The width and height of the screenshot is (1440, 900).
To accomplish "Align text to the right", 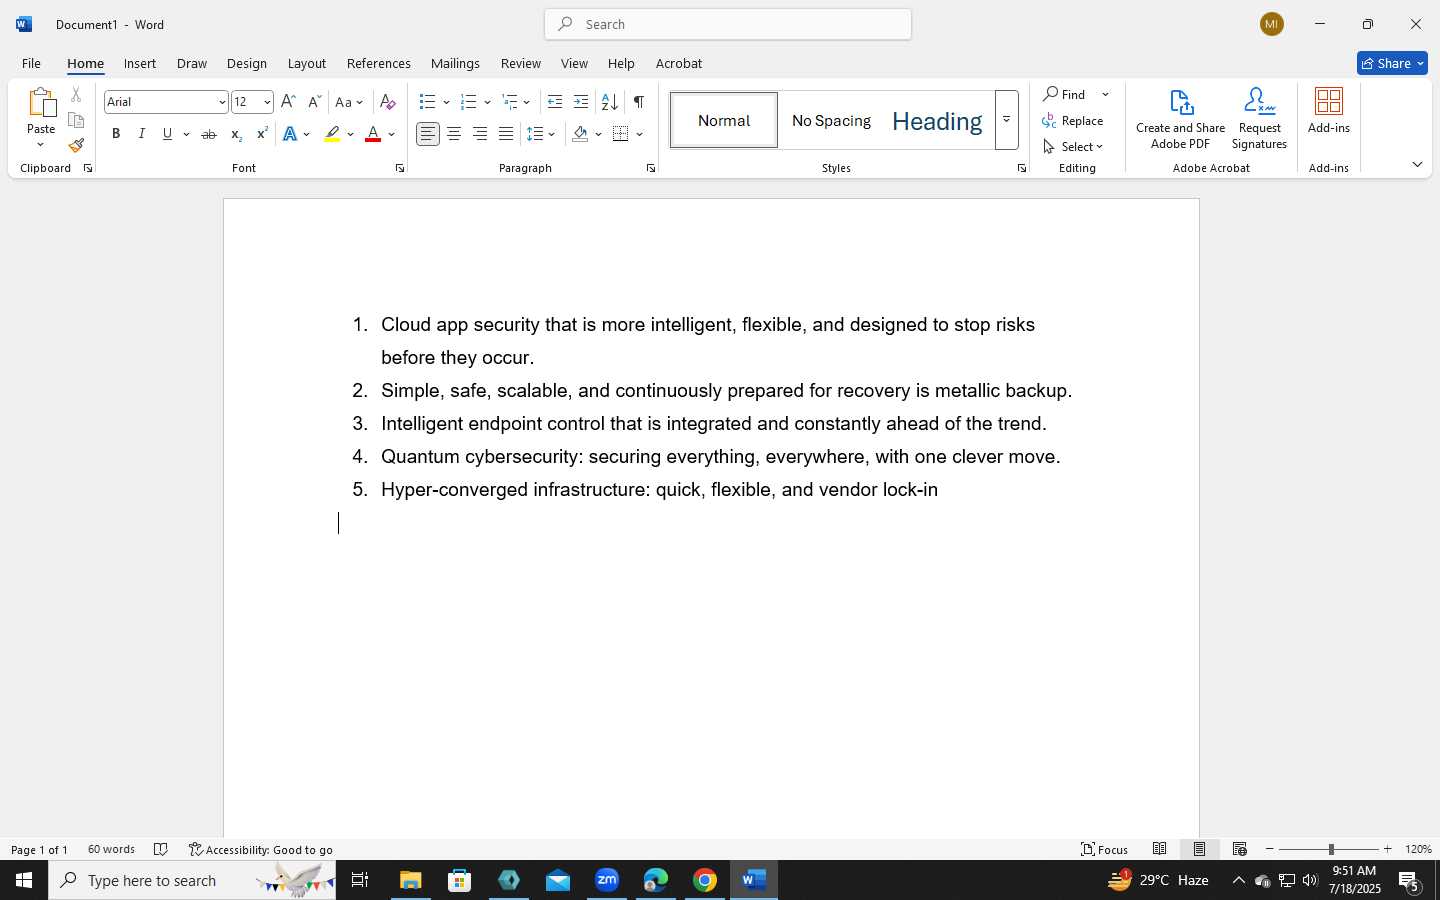I will pyautogui.click(x=480, y=134).
